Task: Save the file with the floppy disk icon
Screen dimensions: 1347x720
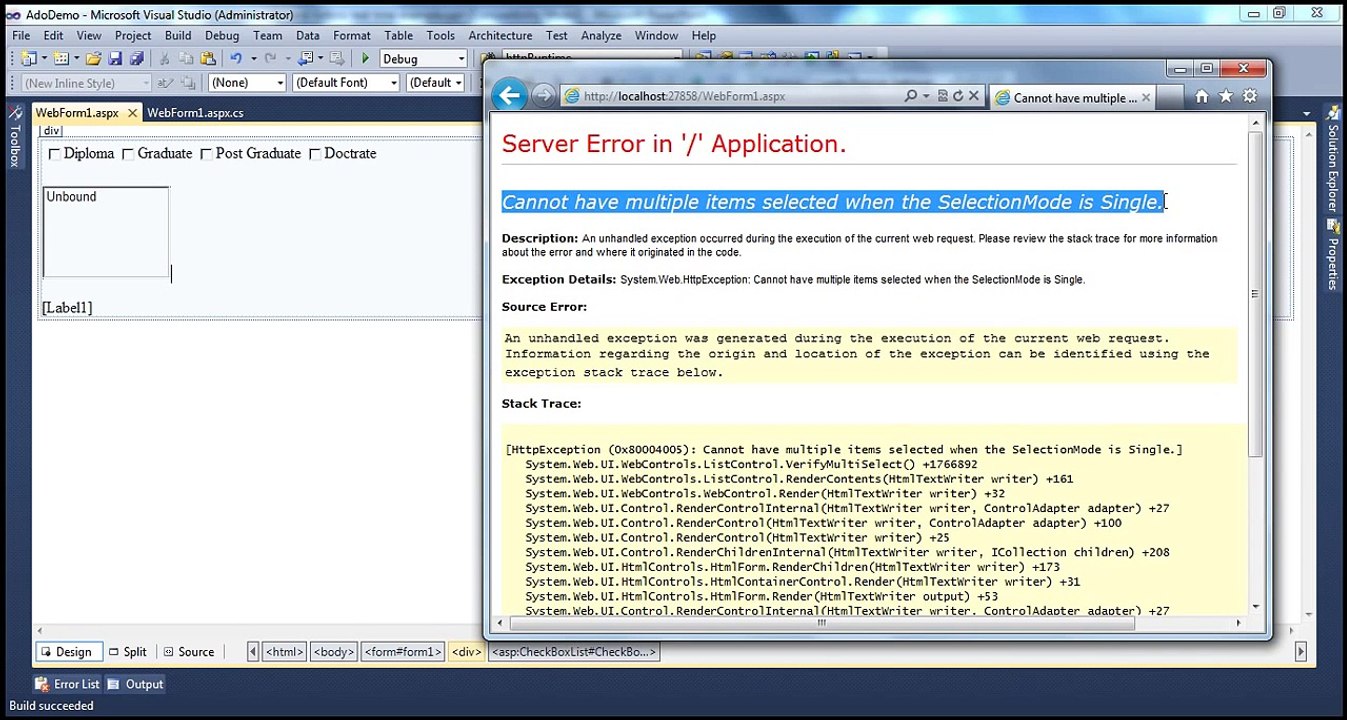Action: click(115, 59)
